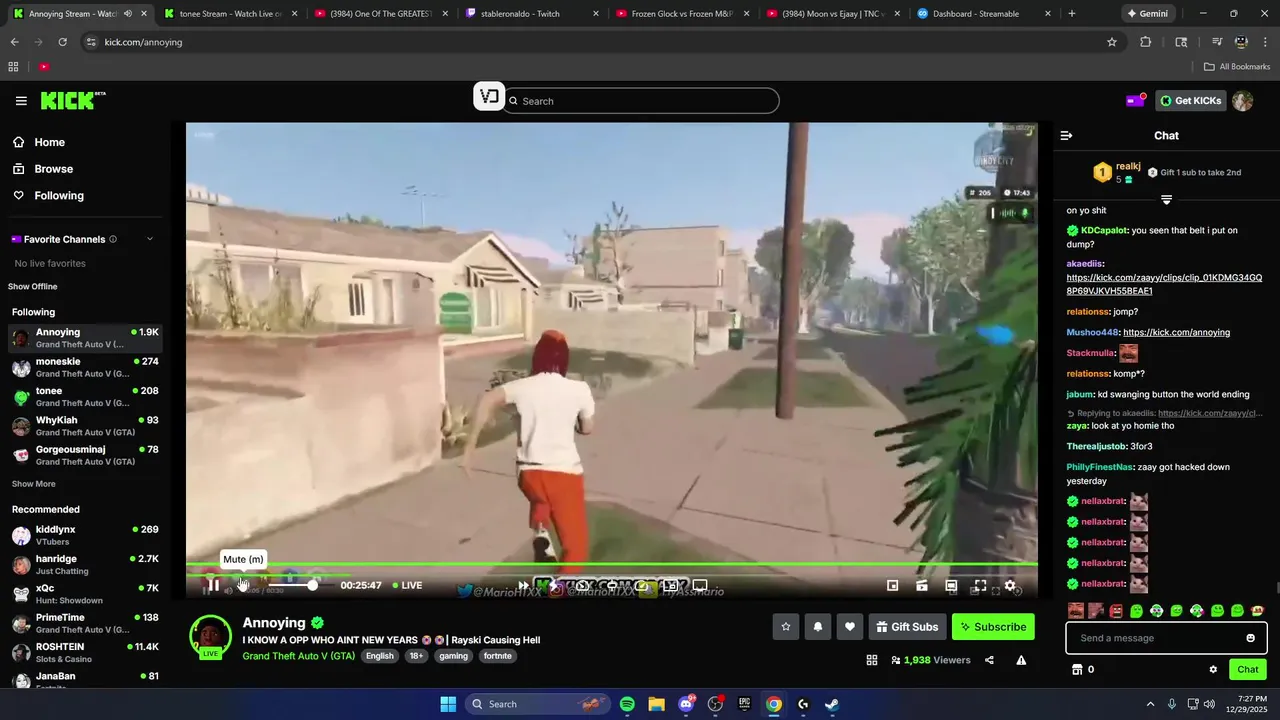The height and width of the screenshot is (720, 1280).
Task: Switch to the stableronaldo Twitch tab
Action: pyautogui.click(x=530, y=14)
